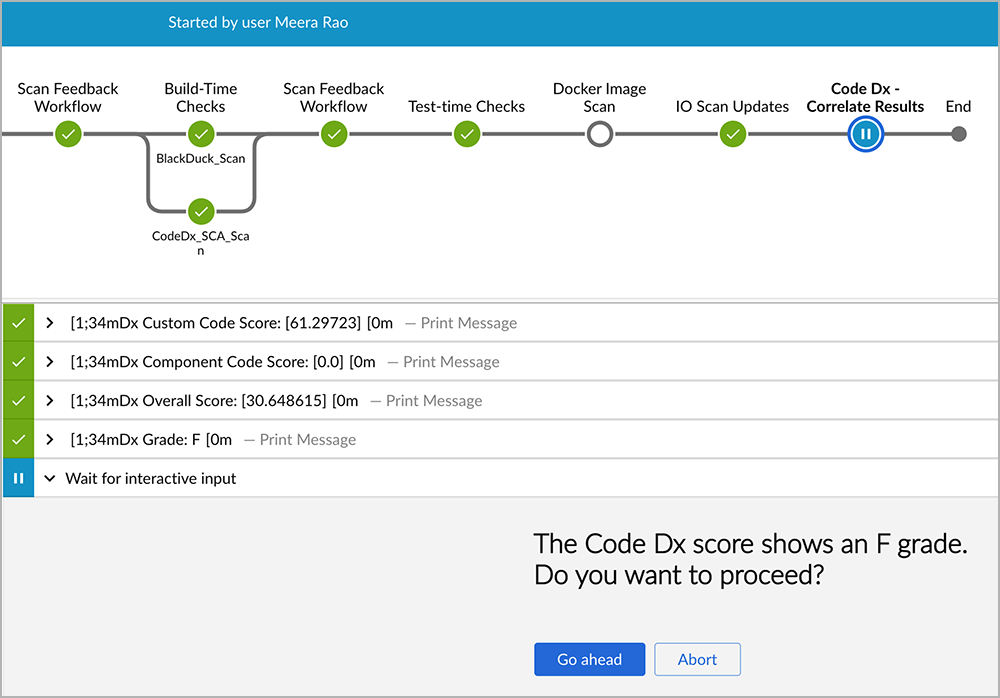
Task: Click the Test-time Checks green check icon
Action: (466, 133)
